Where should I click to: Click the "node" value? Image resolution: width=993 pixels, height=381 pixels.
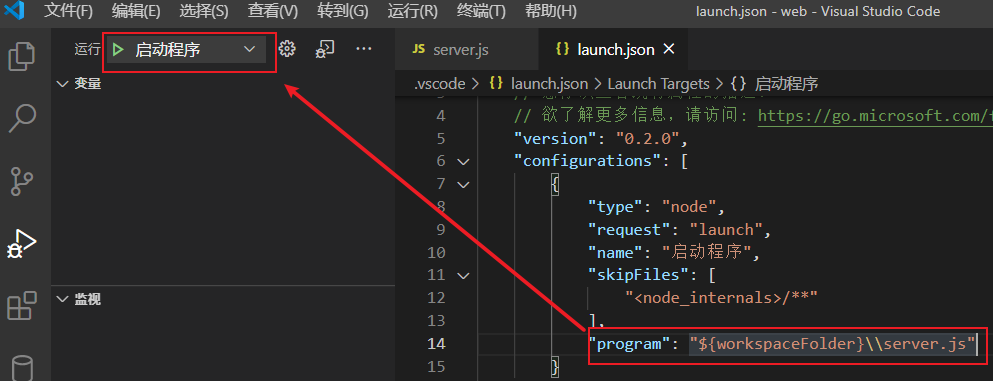(690, 206)
